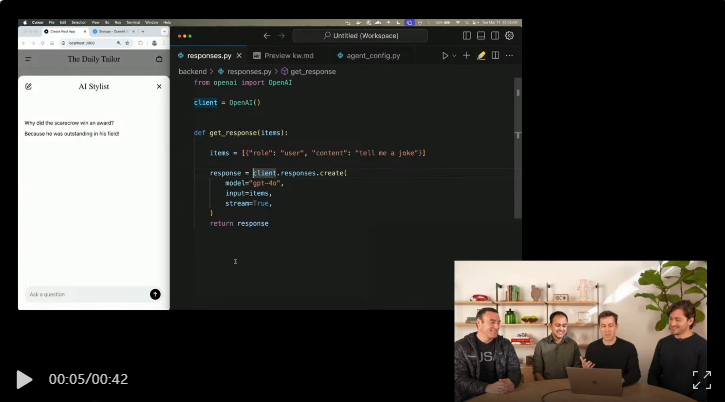Expand the run options dropdown arrow
The image size is (725, 402).
coord(454,56)
